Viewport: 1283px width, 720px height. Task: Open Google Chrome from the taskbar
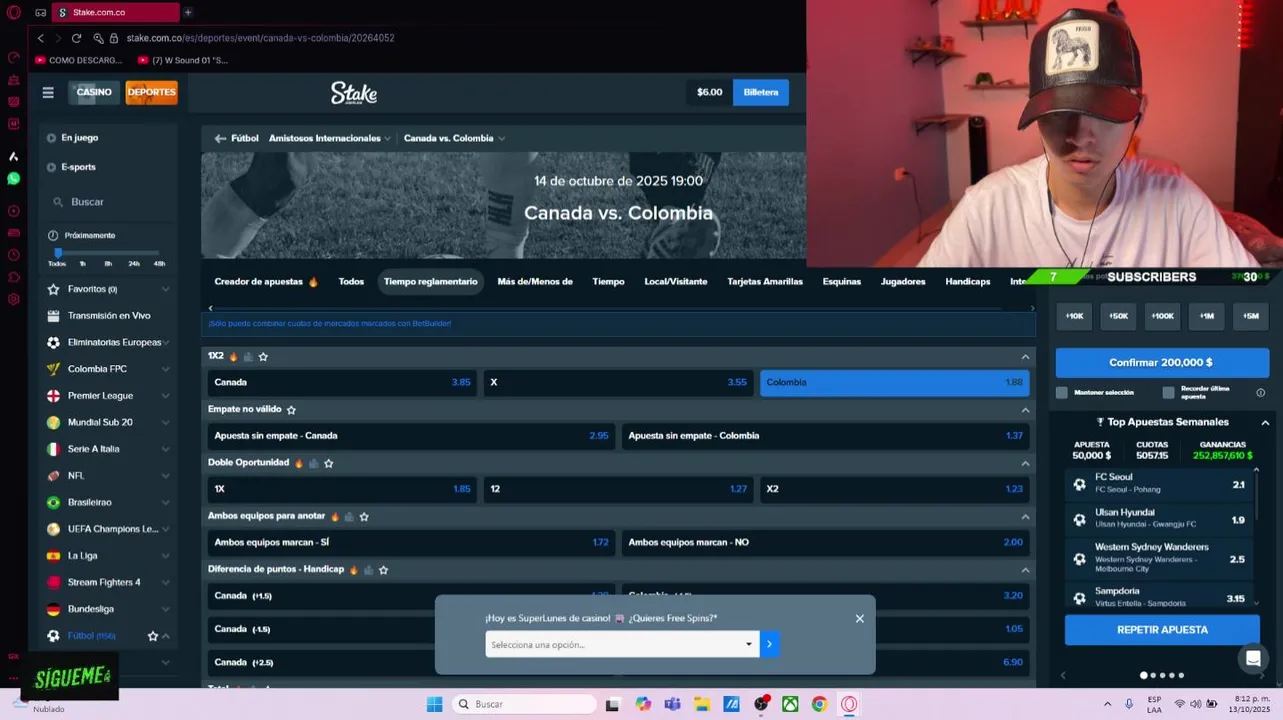(819, 704)
